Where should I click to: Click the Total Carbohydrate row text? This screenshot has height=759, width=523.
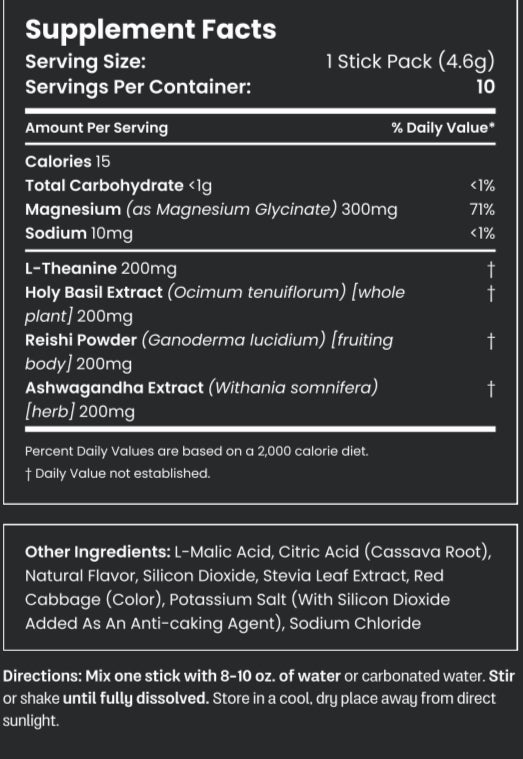coord(119,186)
